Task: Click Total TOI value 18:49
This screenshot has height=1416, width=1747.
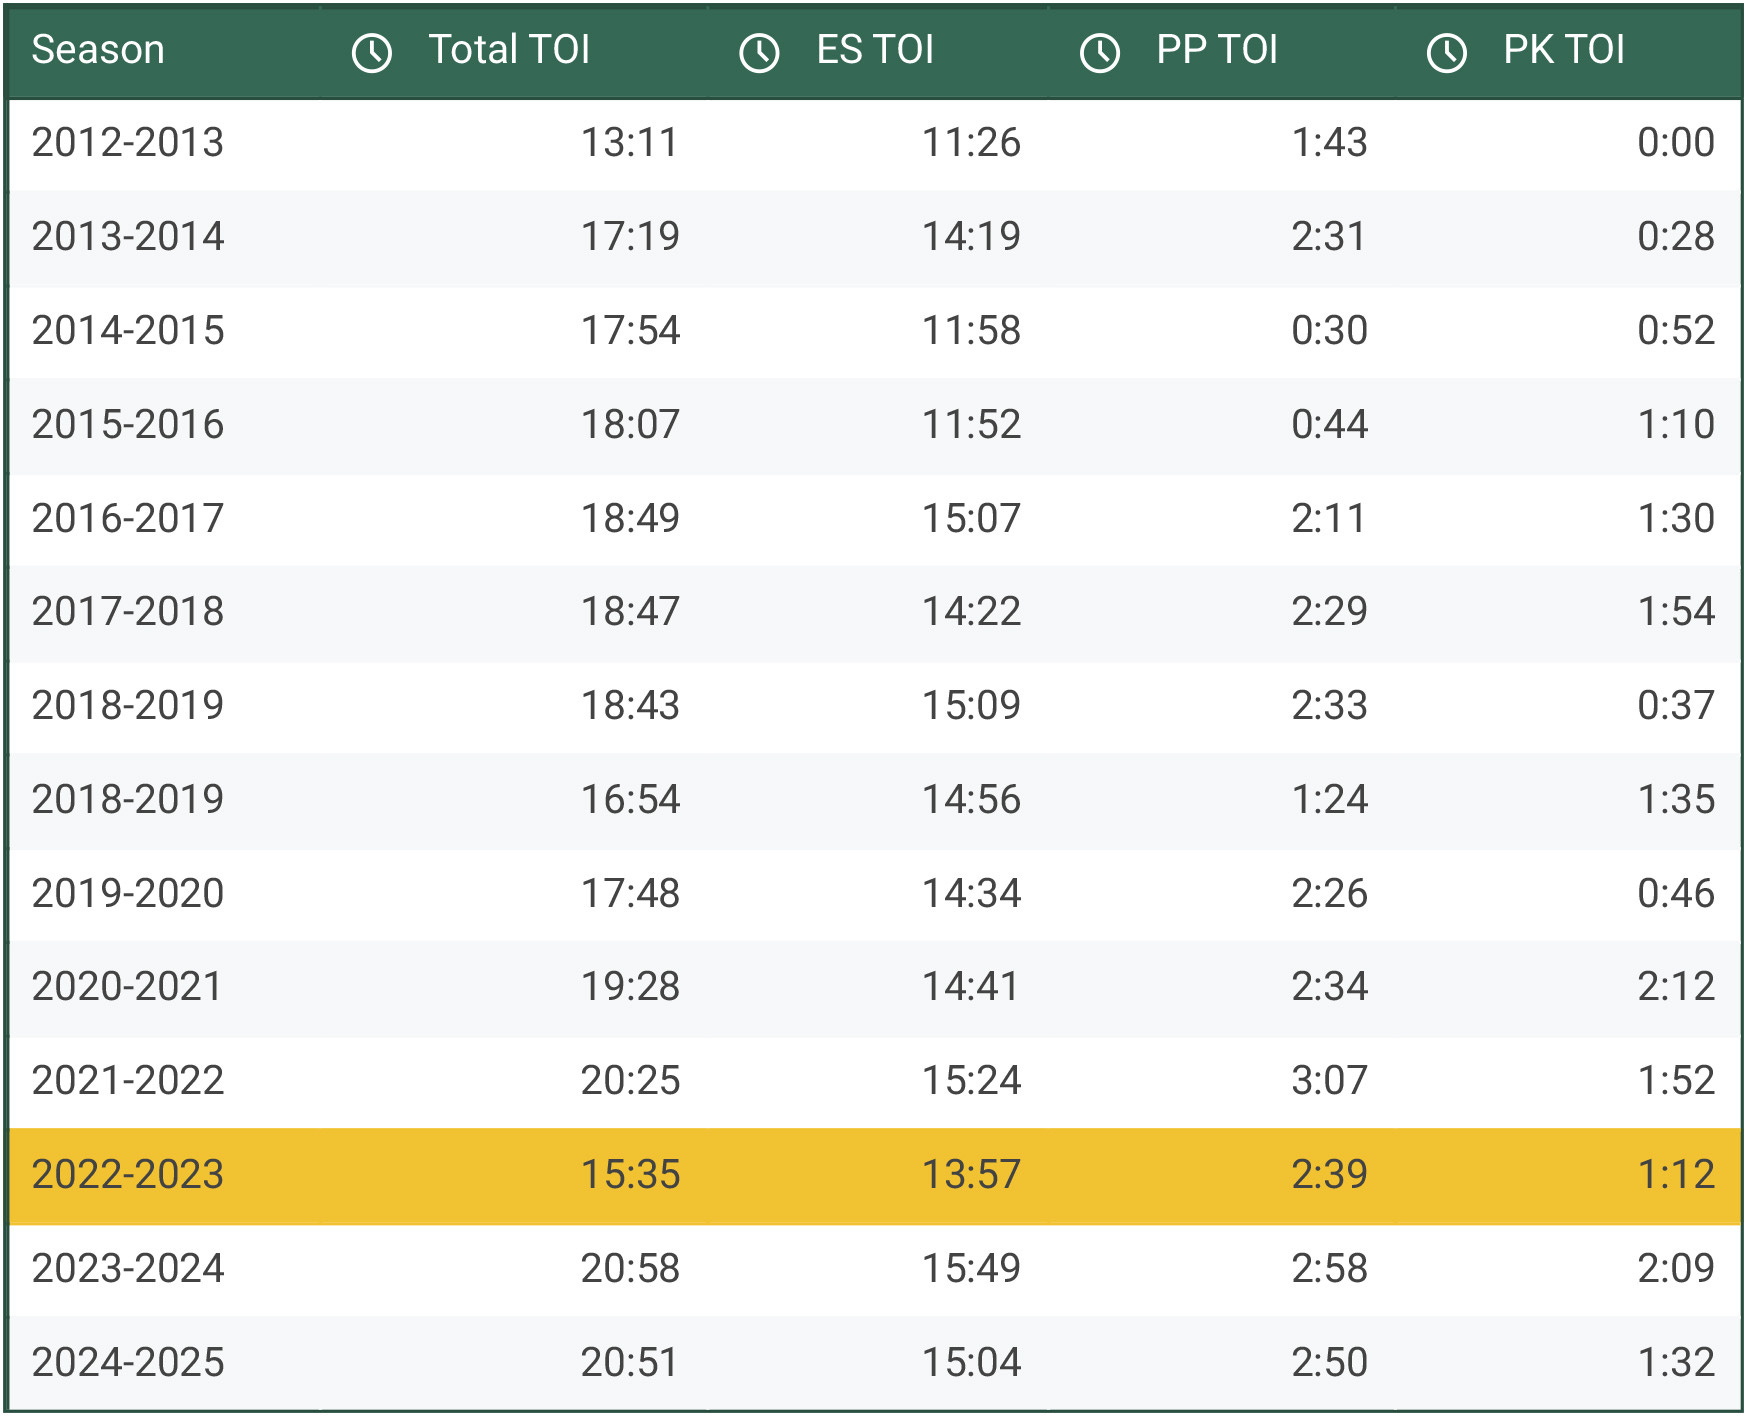Action: (x=630, y=519)
